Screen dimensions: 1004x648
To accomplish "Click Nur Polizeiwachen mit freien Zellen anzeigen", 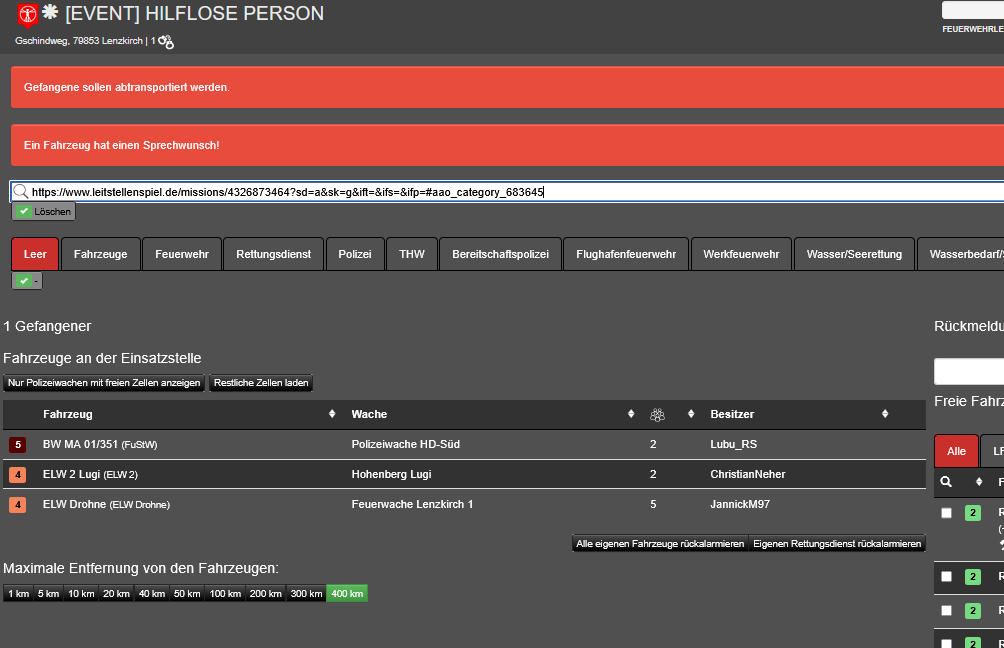I will (x=104, y=383).
